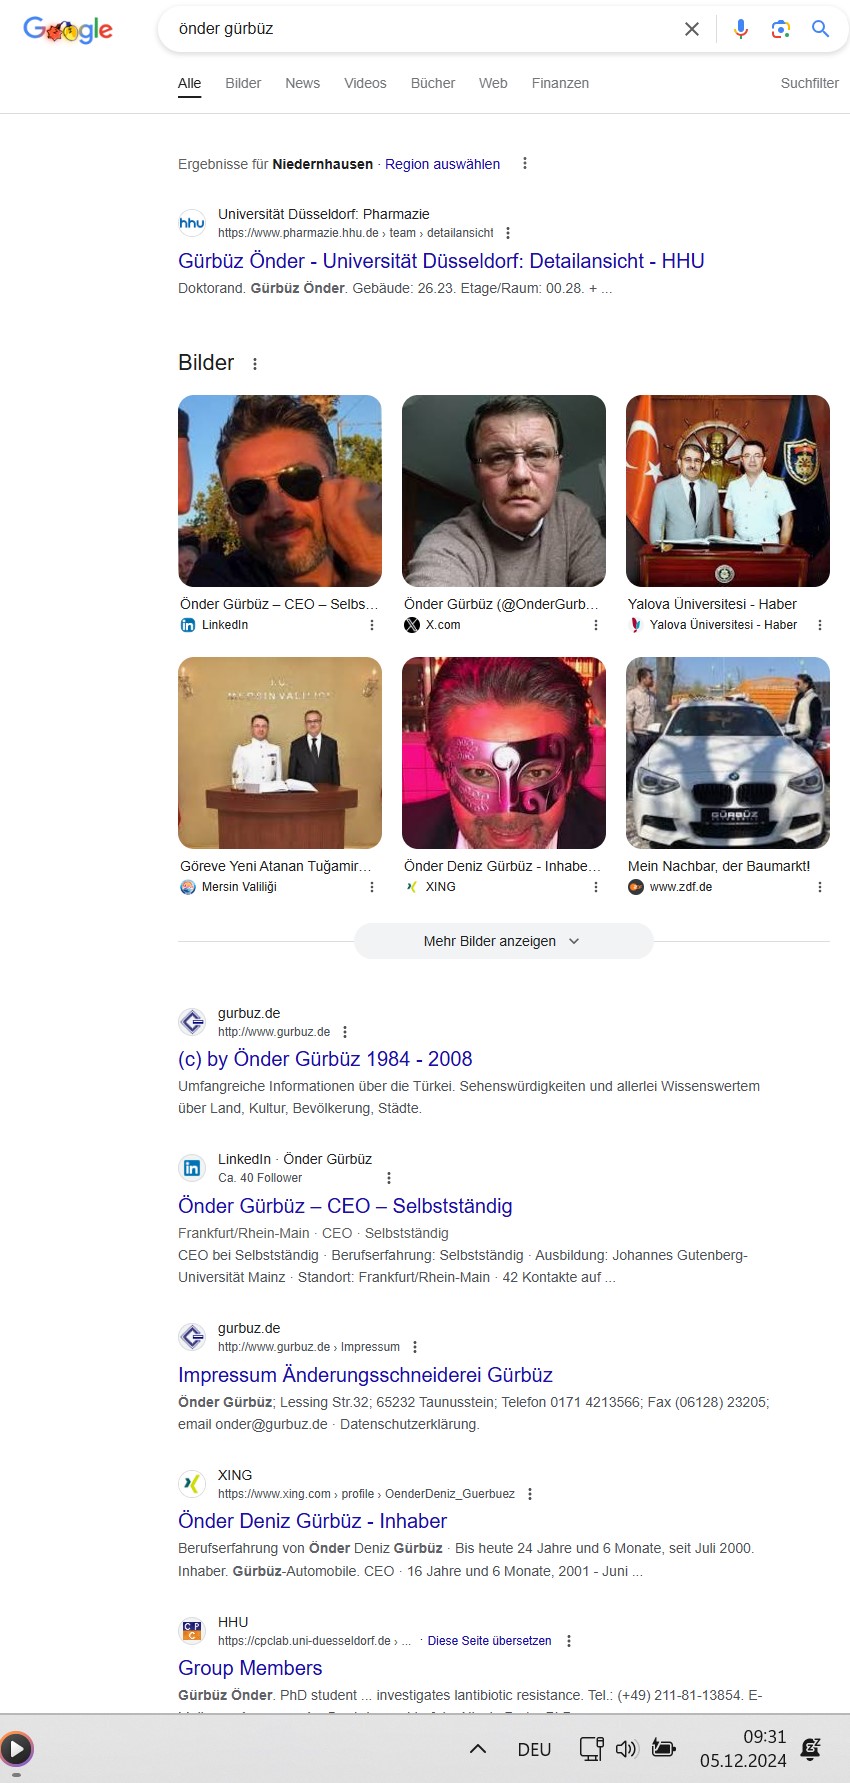The height and width of the screenshot is (1783, 850).
Task: Expand Mehr Bilder anzeigen
Action: click(x=503, y=941)
